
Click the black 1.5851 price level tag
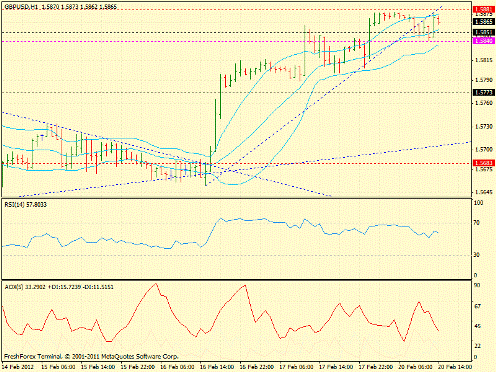coord(484,33)
